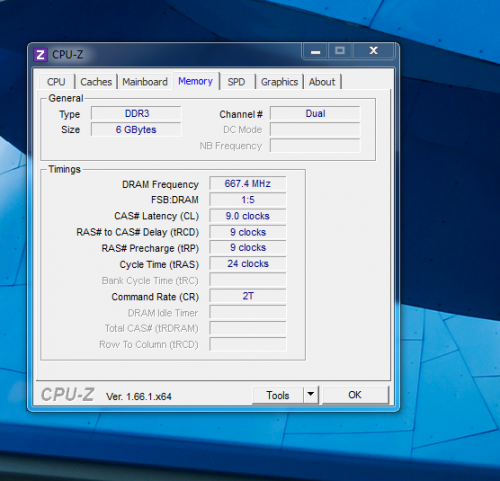Minimize the CPU-Z window
This screenshot has height=481, width=500.
315,51
